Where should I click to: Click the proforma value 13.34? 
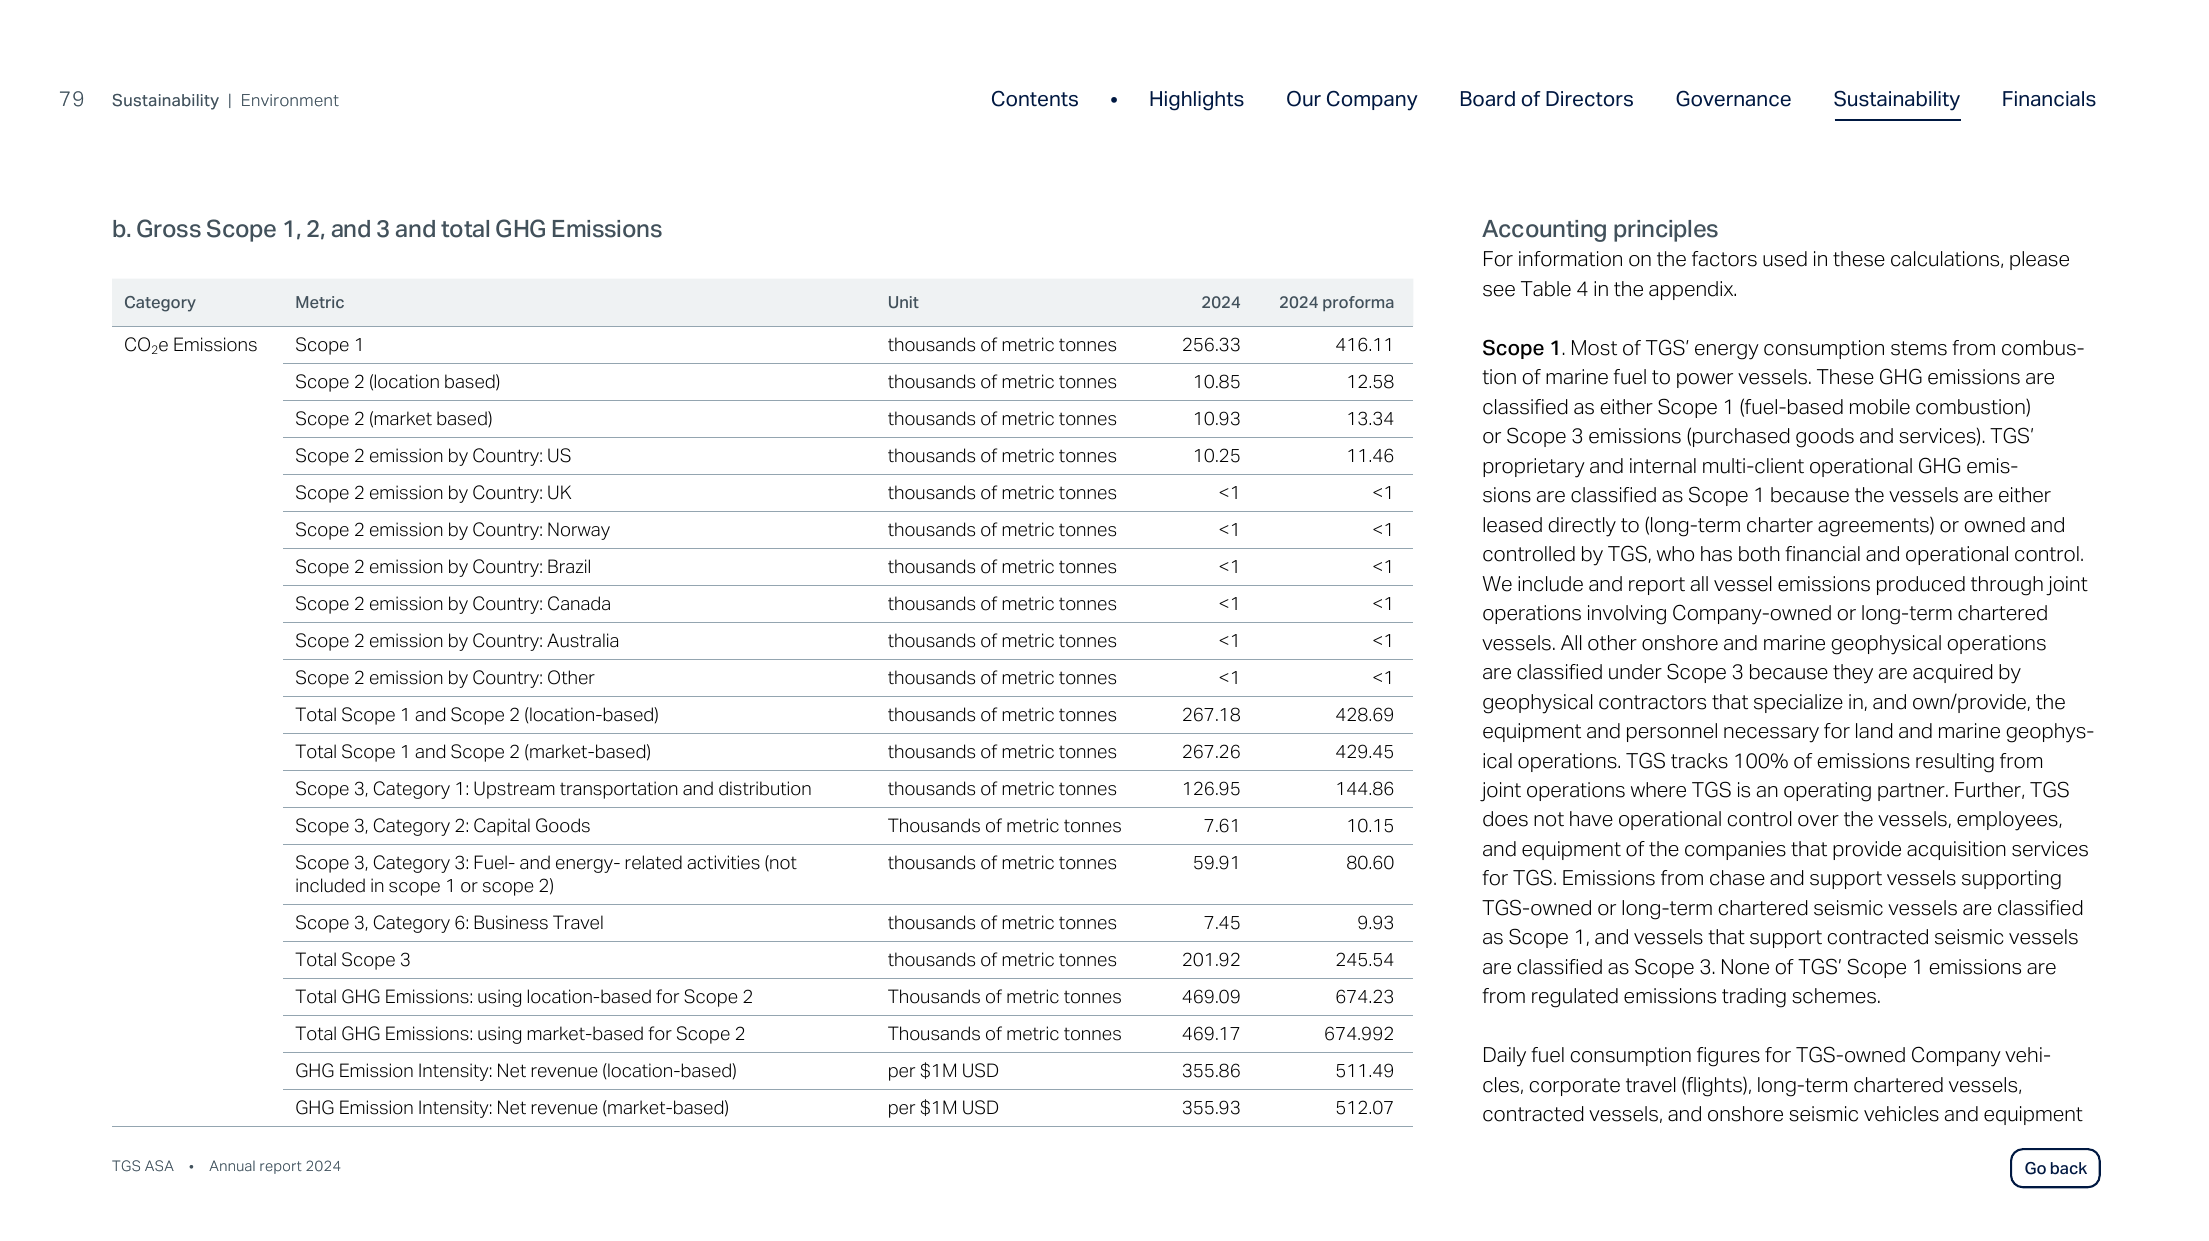pyautogui.click(x=1370, y=419)
